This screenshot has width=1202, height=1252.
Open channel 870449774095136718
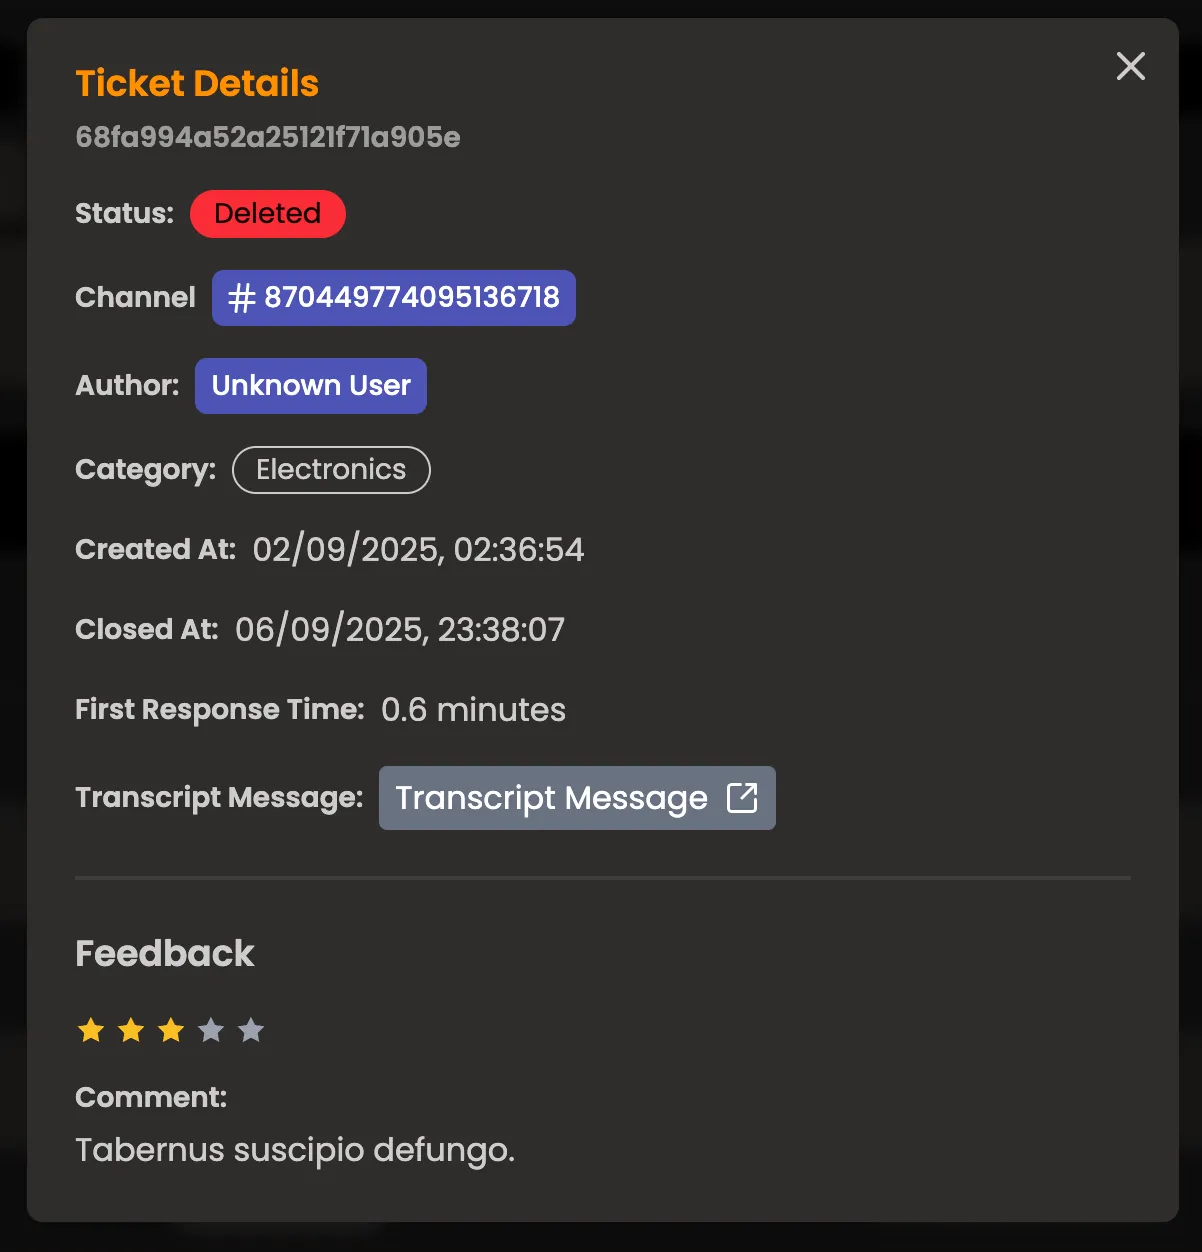[x=393, y=297]
